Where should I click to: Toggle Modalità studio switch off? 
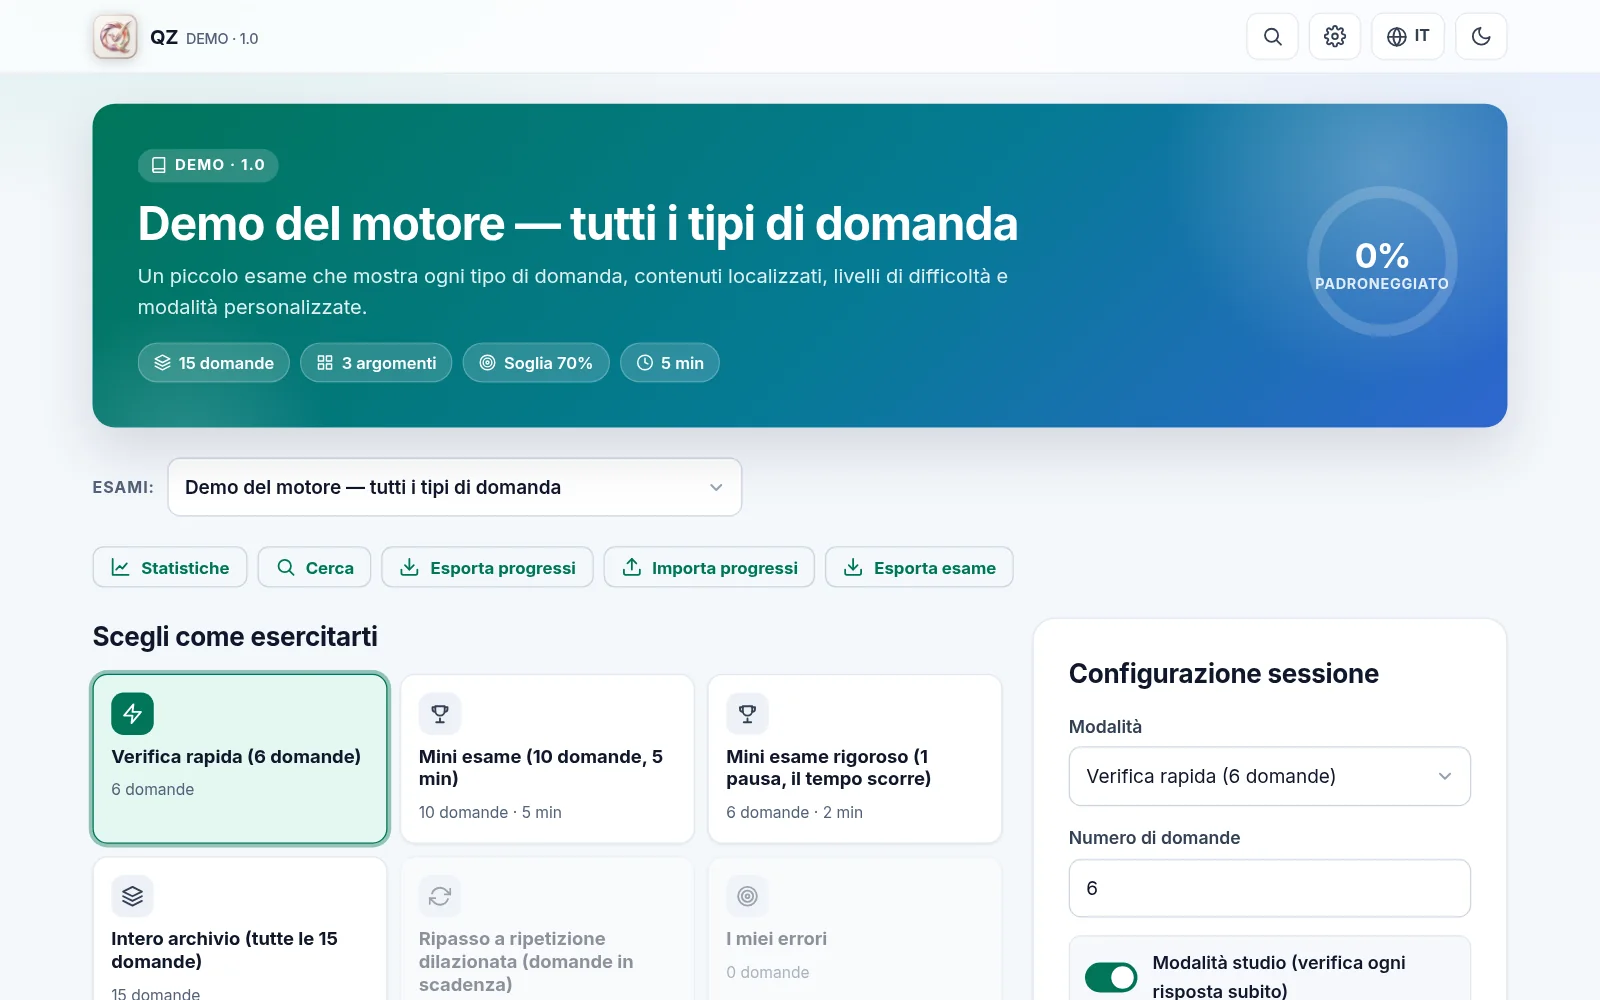1111,977
